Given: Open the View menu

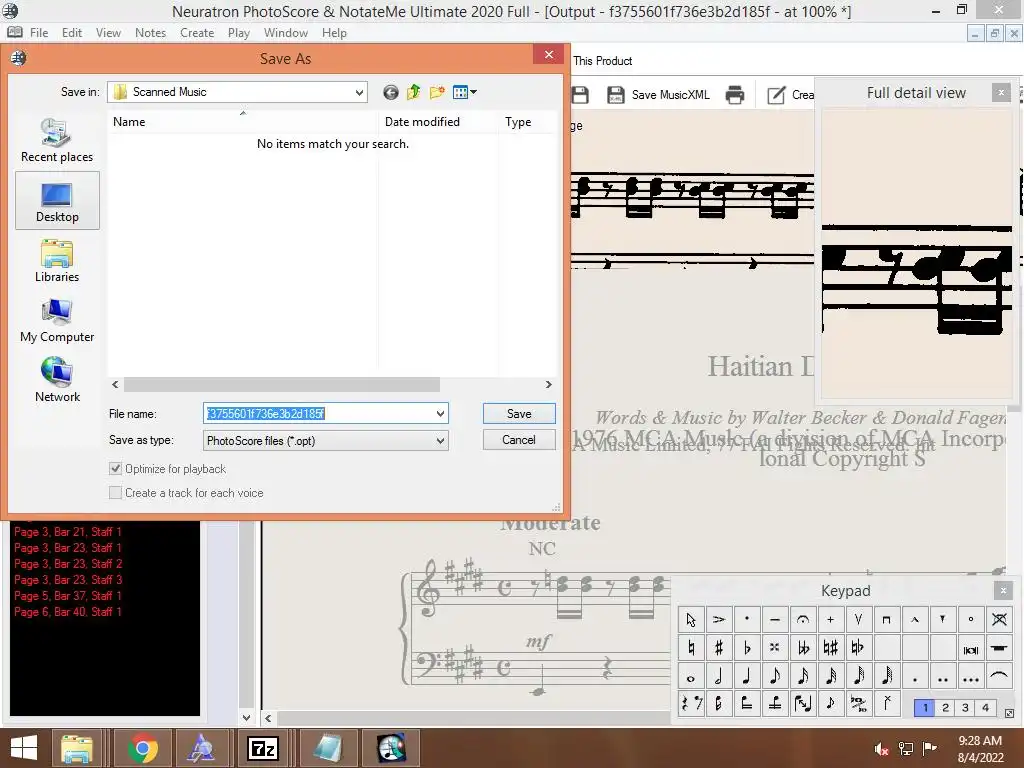Looking at the screenshot, I should click(108, 33).
